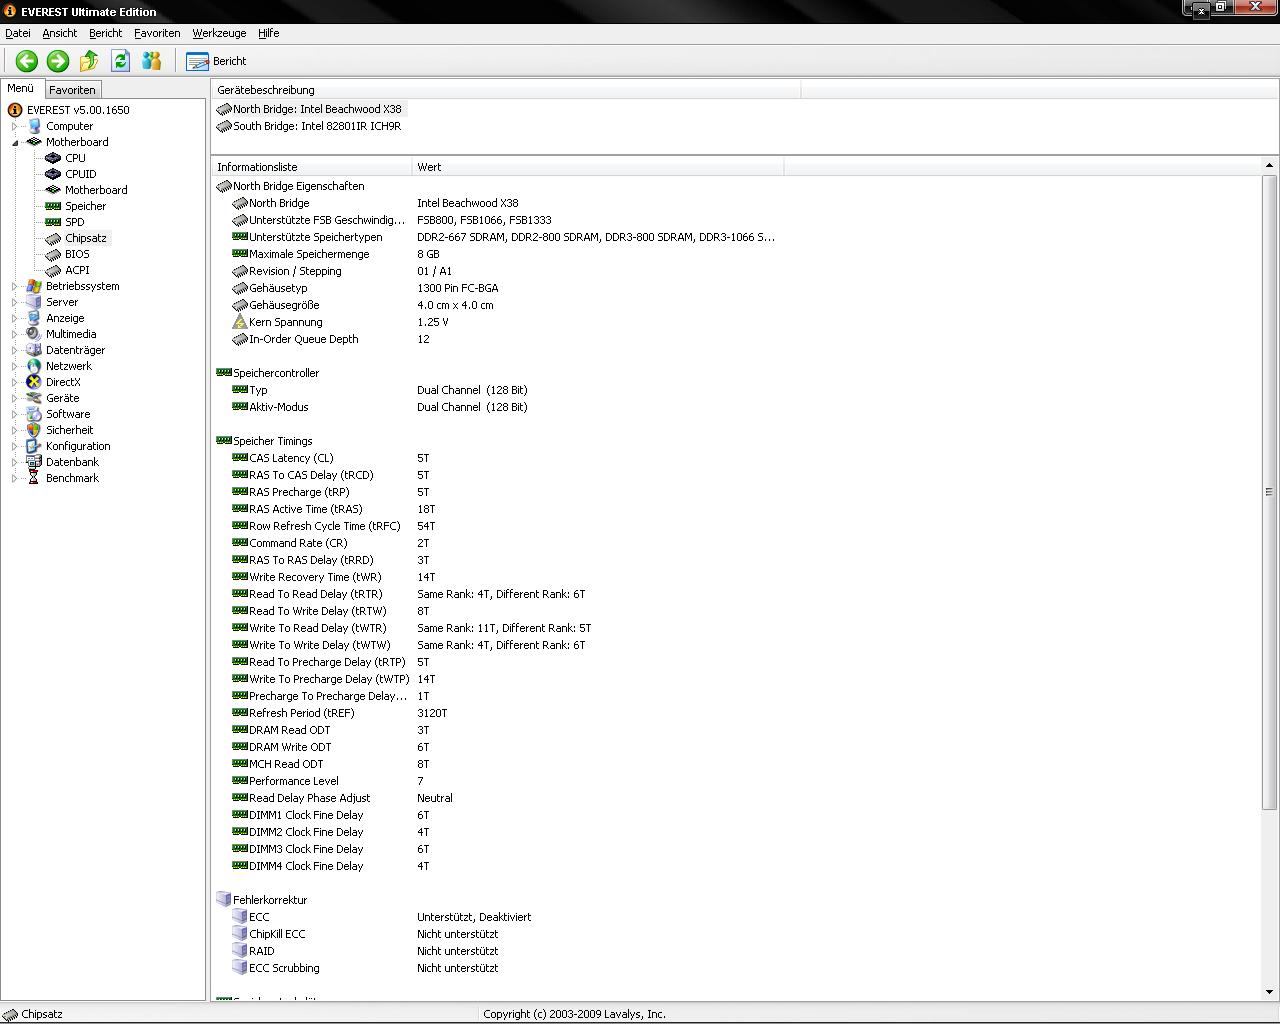The height and width of the screenshot is (1024, 1280).
Task: Expand the Netzwerk tree node
Action: (15, 366)
